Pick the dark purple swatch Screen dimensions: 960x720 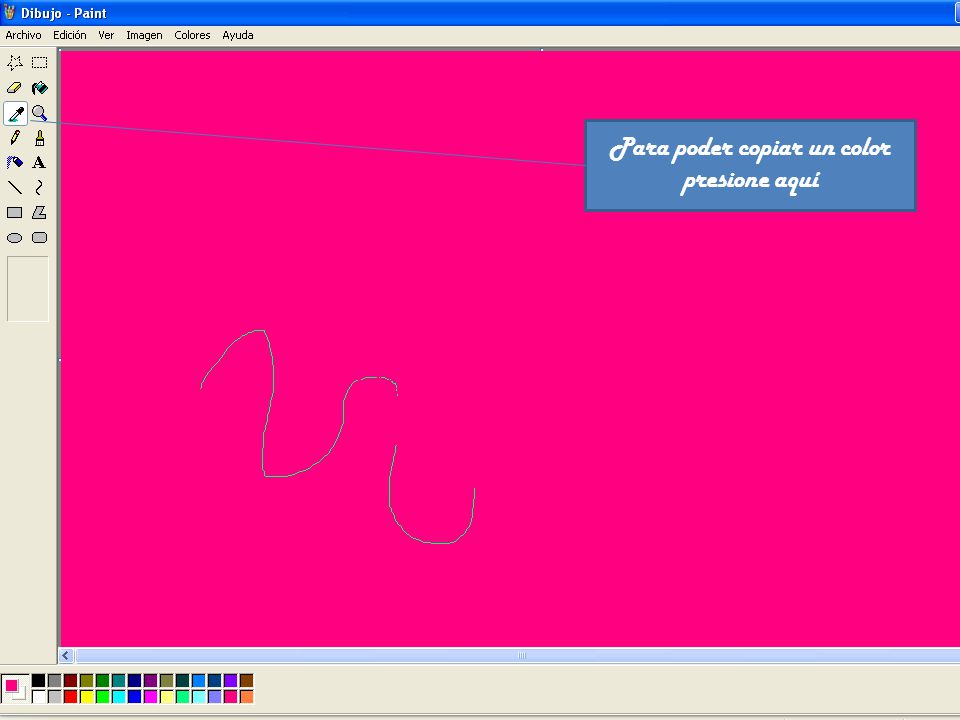click(x=151, y=680)
